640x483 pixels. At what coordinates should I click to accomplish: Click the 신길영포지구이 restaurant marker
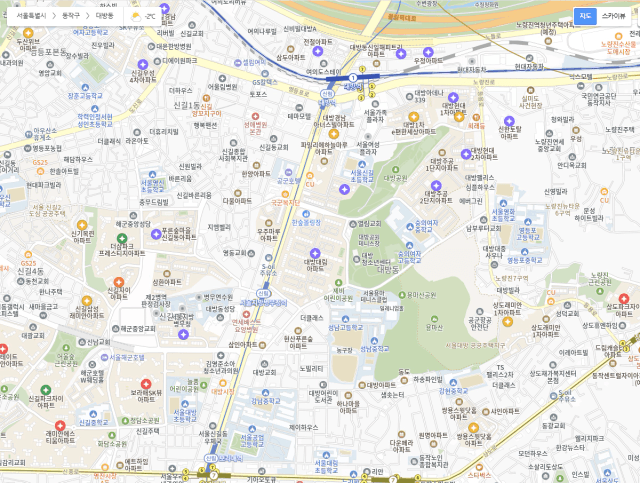[206, 98]
